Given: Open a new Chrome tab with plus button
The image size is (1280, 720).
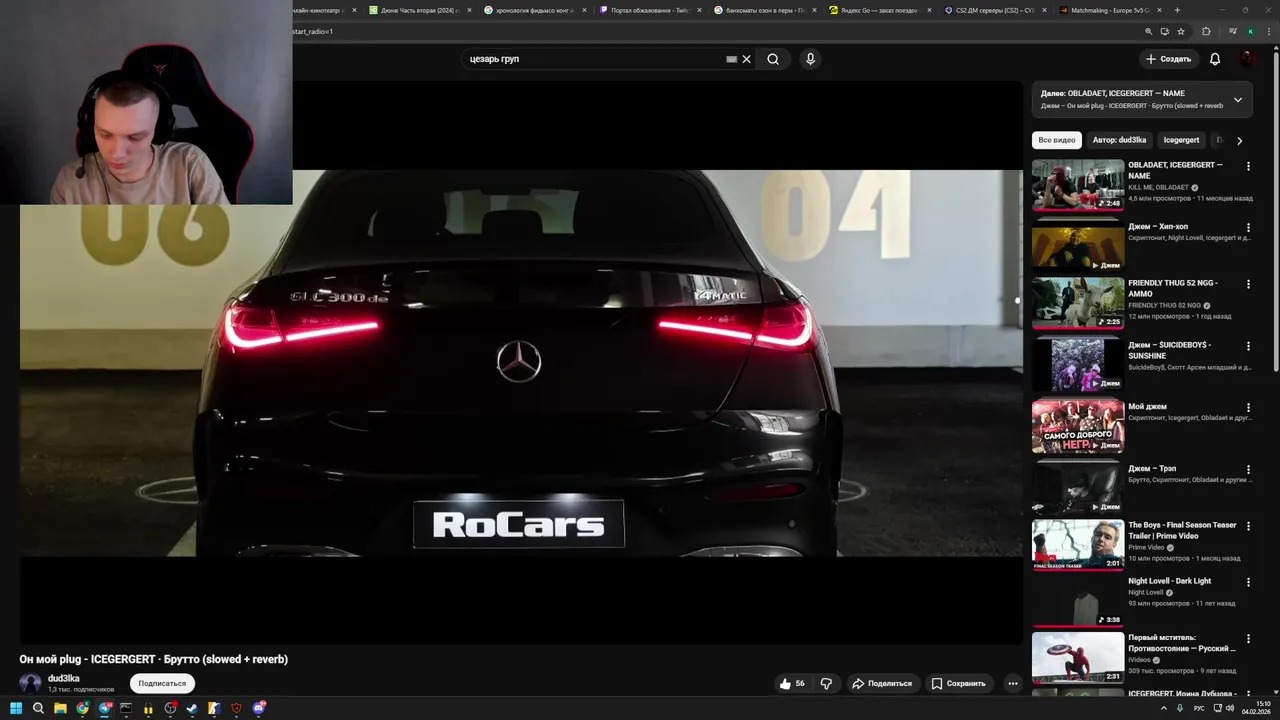Looking at the screenshot, I should [1177, 10].
